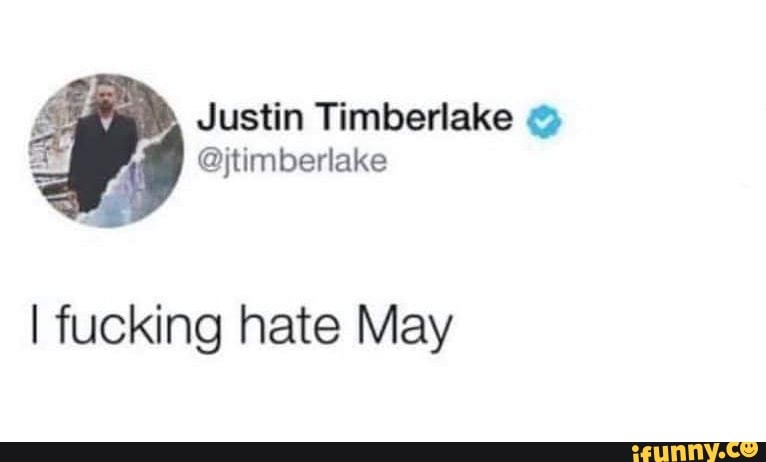Click the blue verified checkmark badge
Screen dimensions: 766x462
[x=544, y=122]
